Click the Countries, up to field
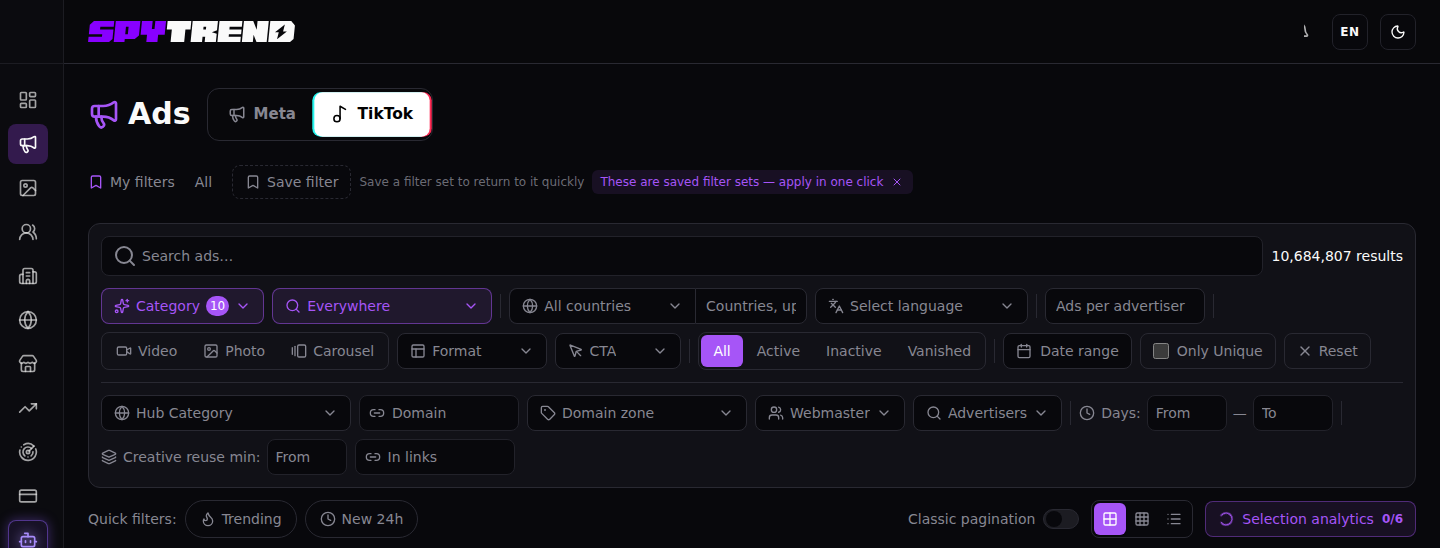The width and height of the screenshot is (1440, 548). pyautogui.click(x=751, y=306)
